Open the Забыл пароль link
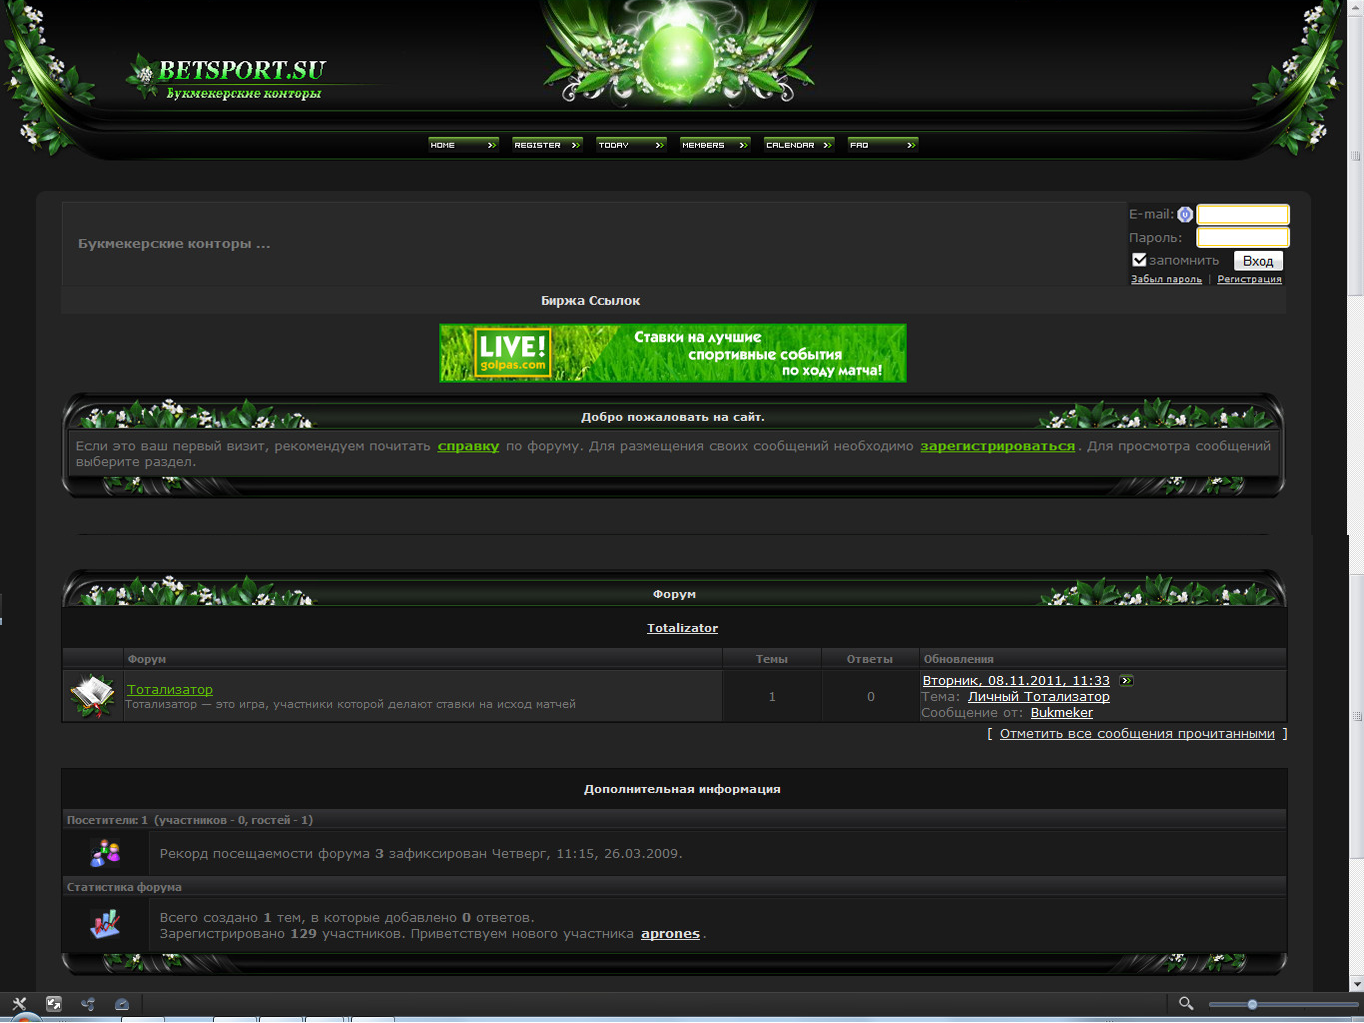The height and width of the screenshot is (1023, 1364). (x=1166, y=280)
